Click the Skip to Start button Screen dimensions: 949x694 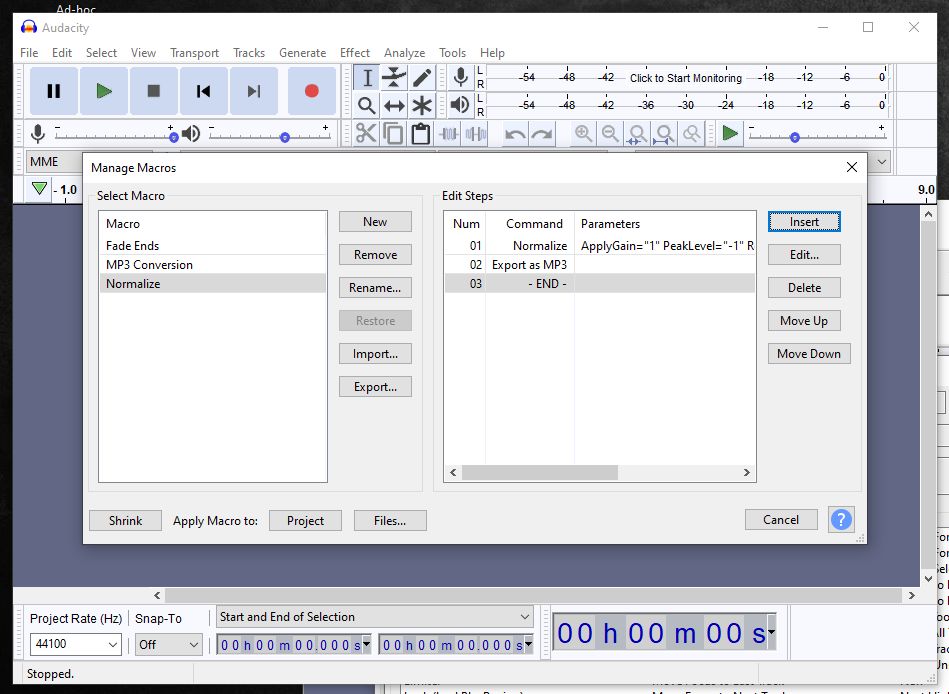(x=204, y=91)
